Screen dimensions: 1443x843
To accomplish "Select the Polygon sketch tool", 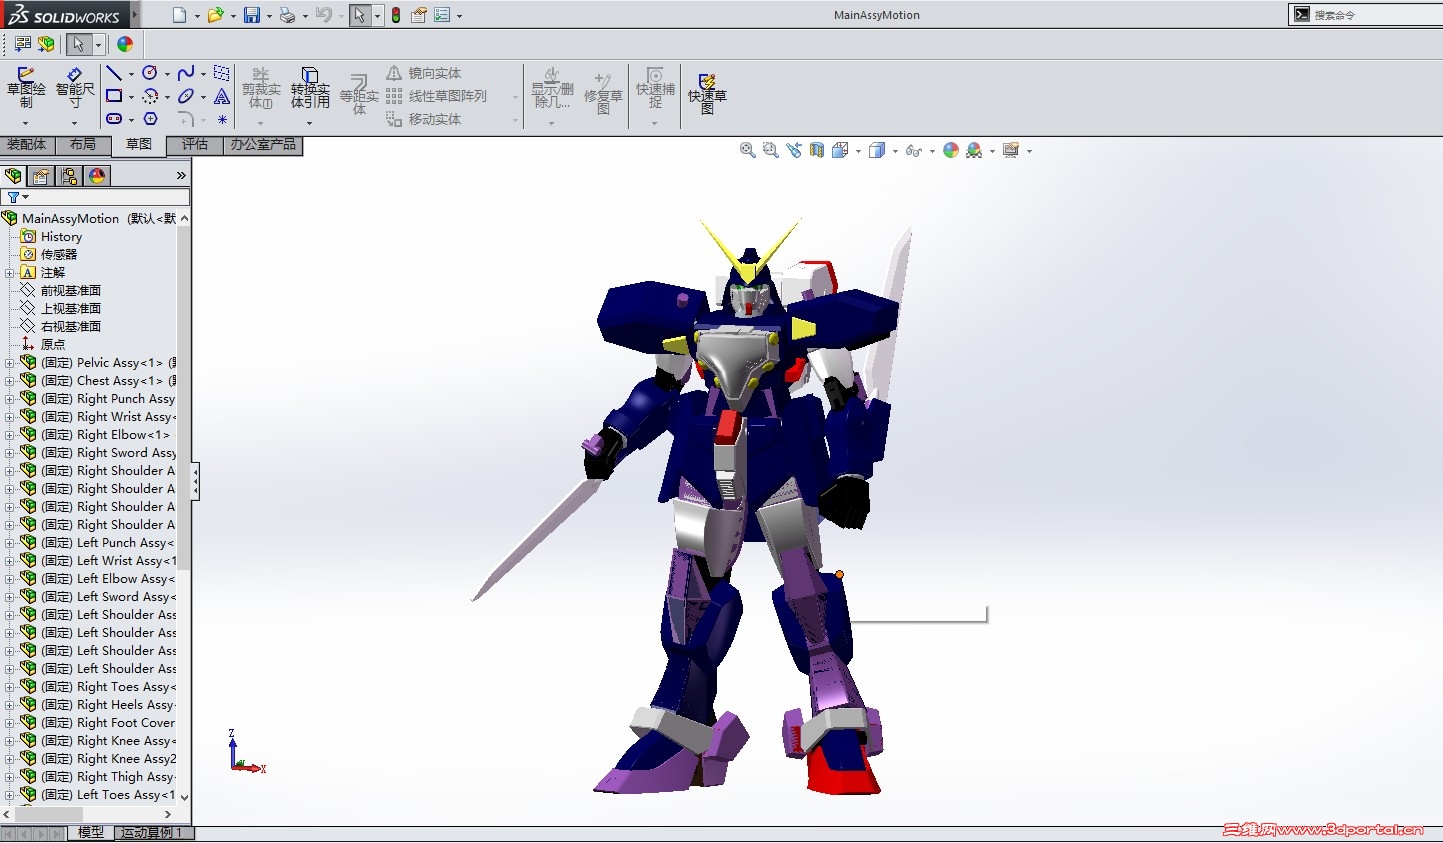I will pos(150,119).
